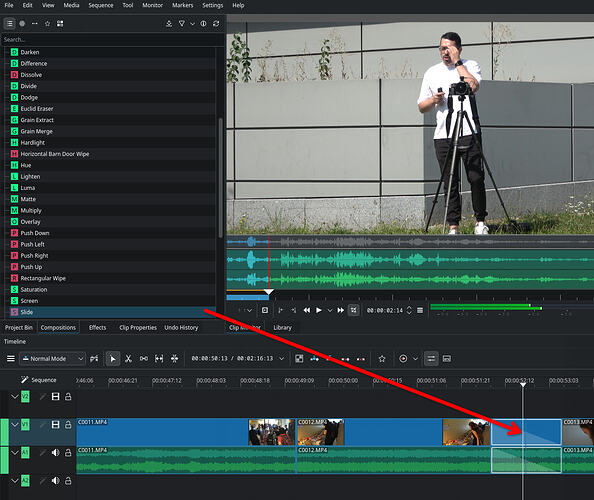Open the timeline hamburger menu icon
Screen dimensions: 594x500
[x=11, y=358]
